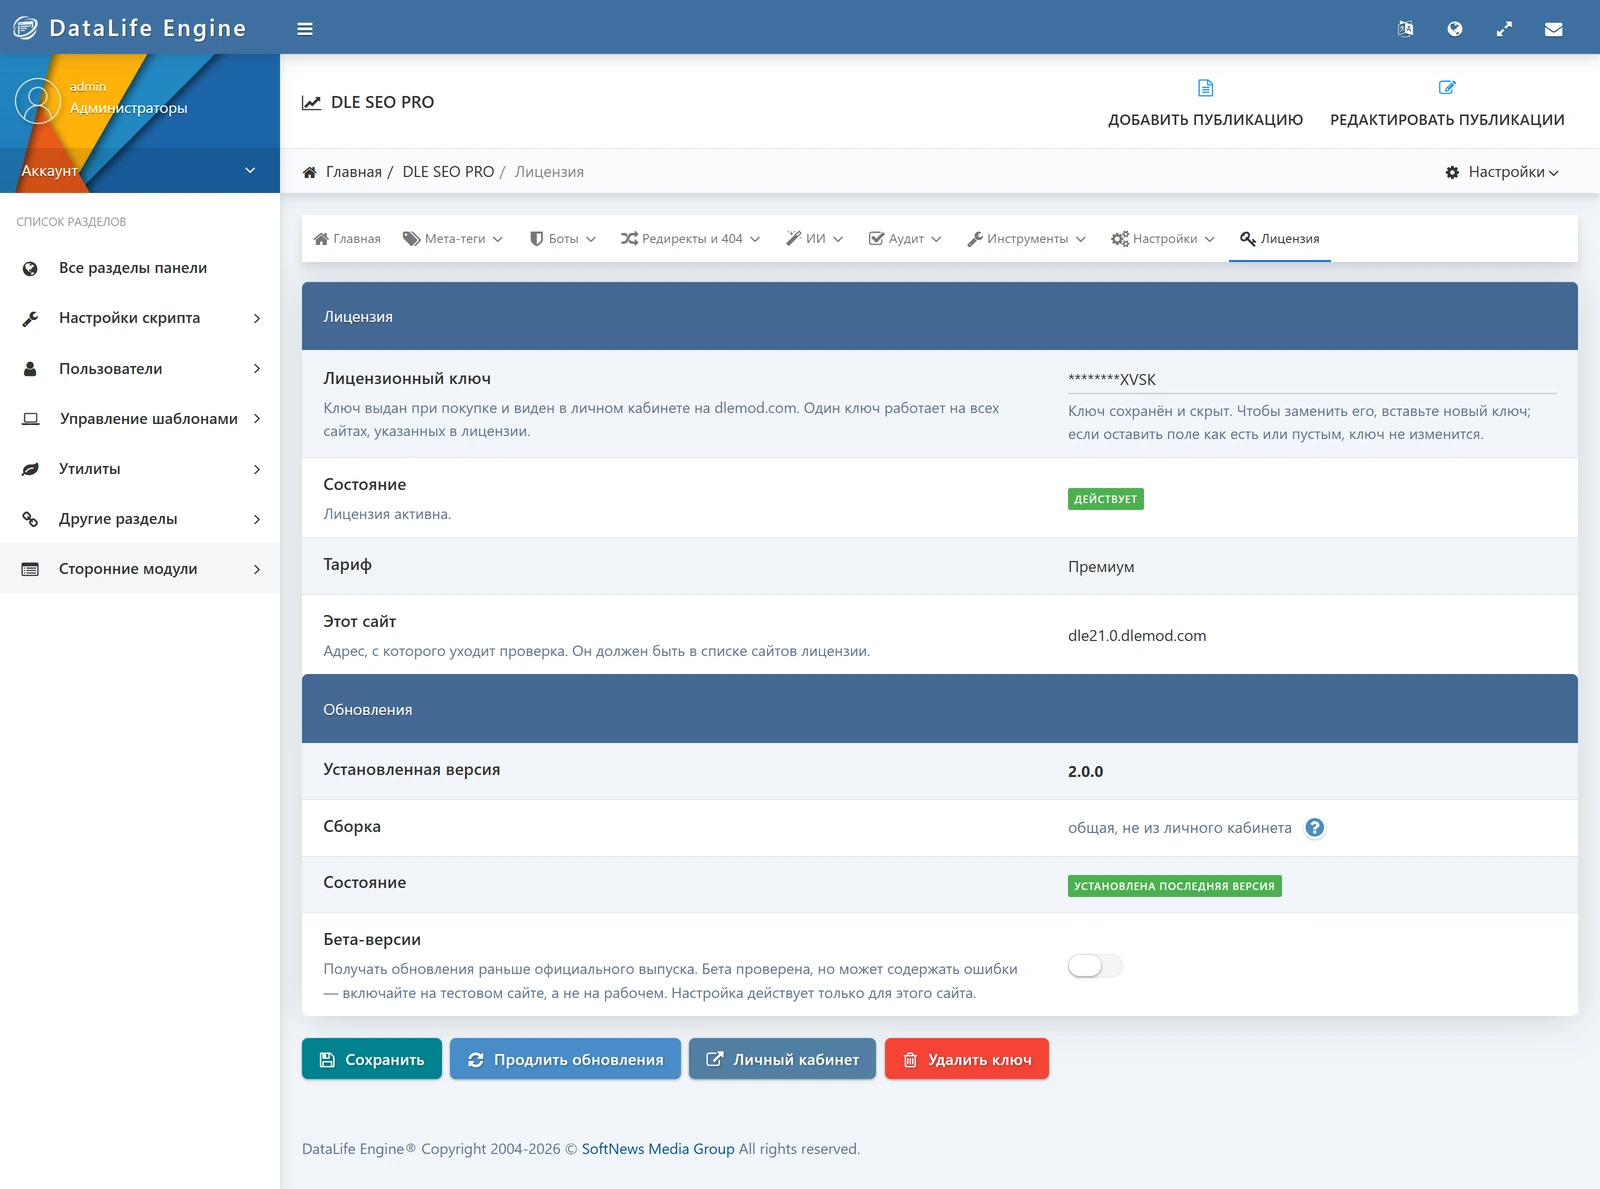Screen dimensions: 1600x1189
Task: Click the РЕДАКТИРОВАТЬ ПУБЛИКАЦИИ link
Action: [1447, 103]
